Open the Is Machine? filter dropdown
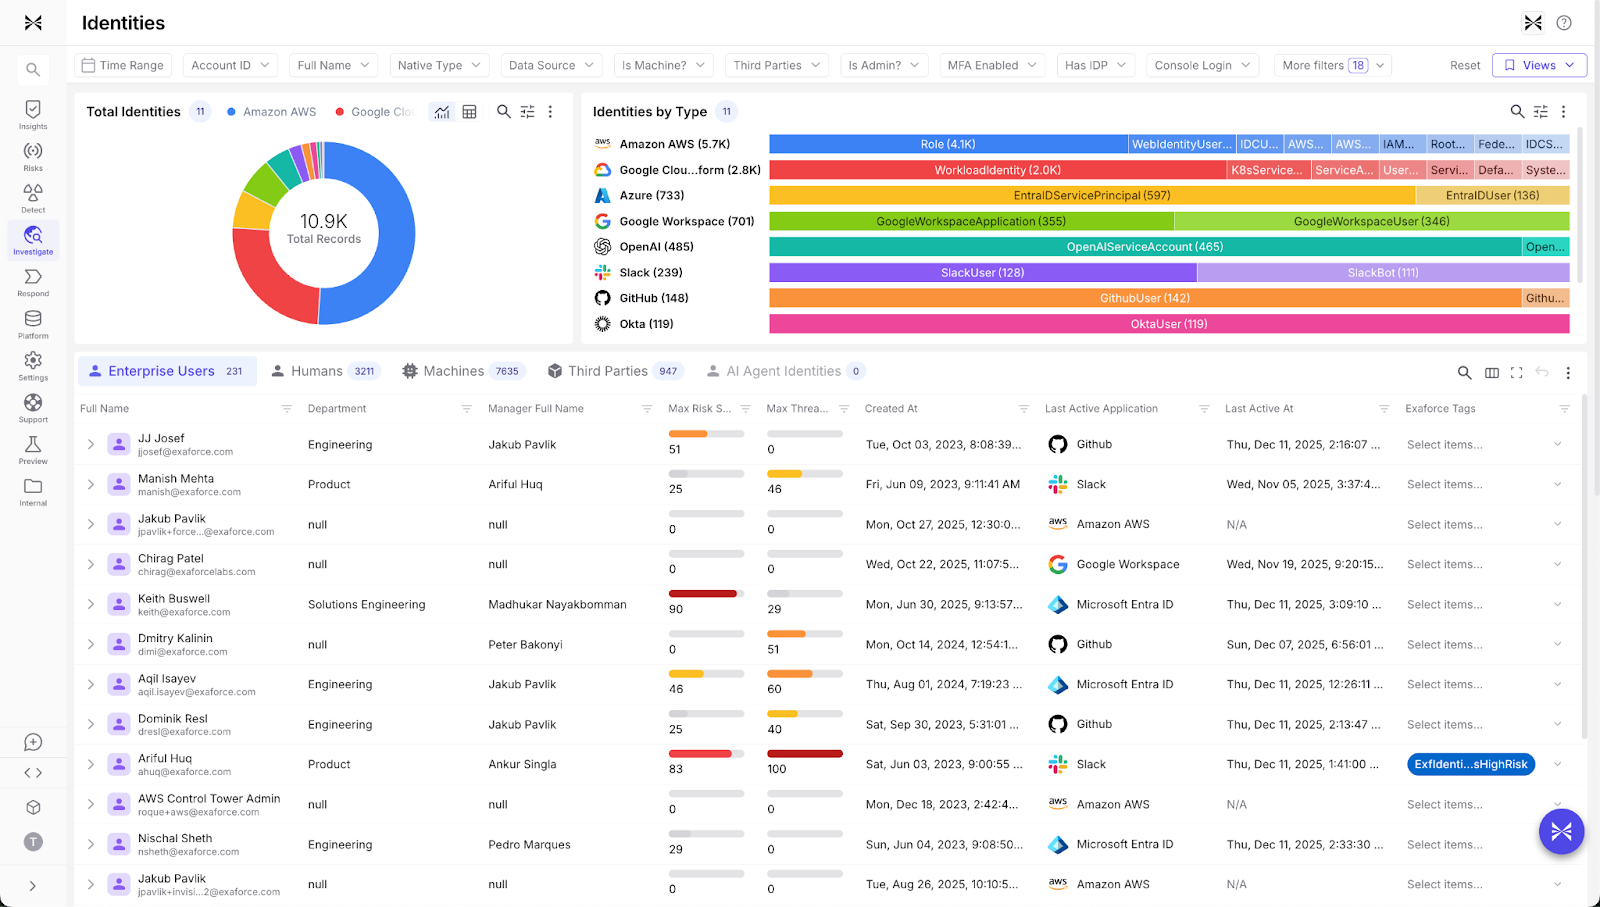The height and width of the screenshot is (907, 1600). (663, 64)
